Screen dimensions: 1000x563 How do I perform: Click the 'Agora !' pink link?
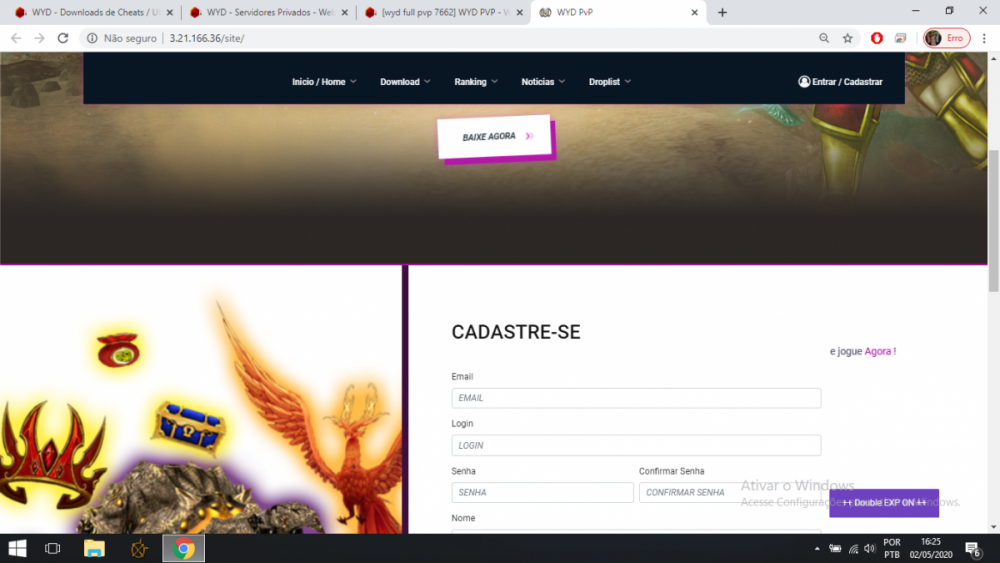(880, 351)
